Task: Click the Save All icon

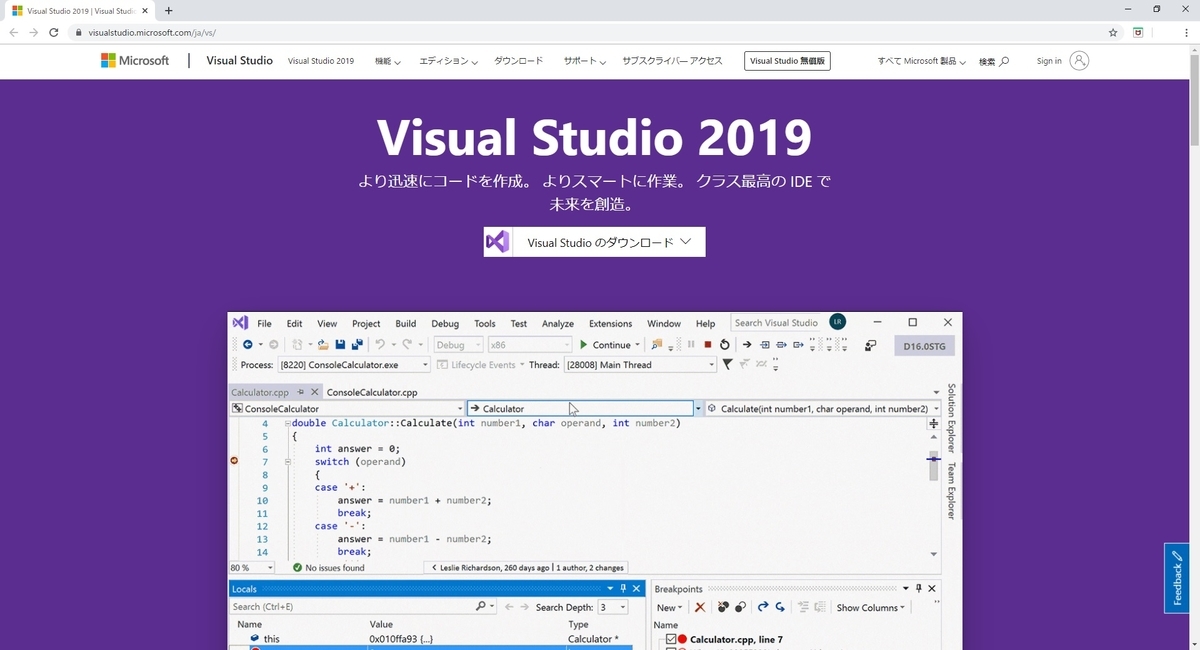Action: coord(355,344)
